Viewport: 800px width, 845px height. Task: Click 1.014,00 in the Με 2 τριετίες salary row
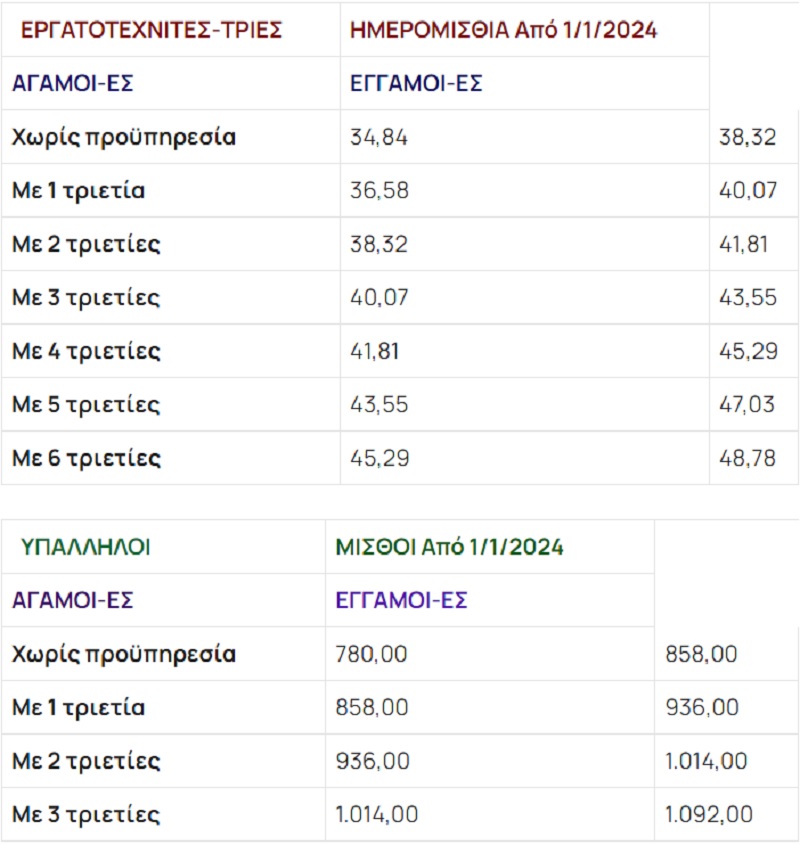[705, 761]
